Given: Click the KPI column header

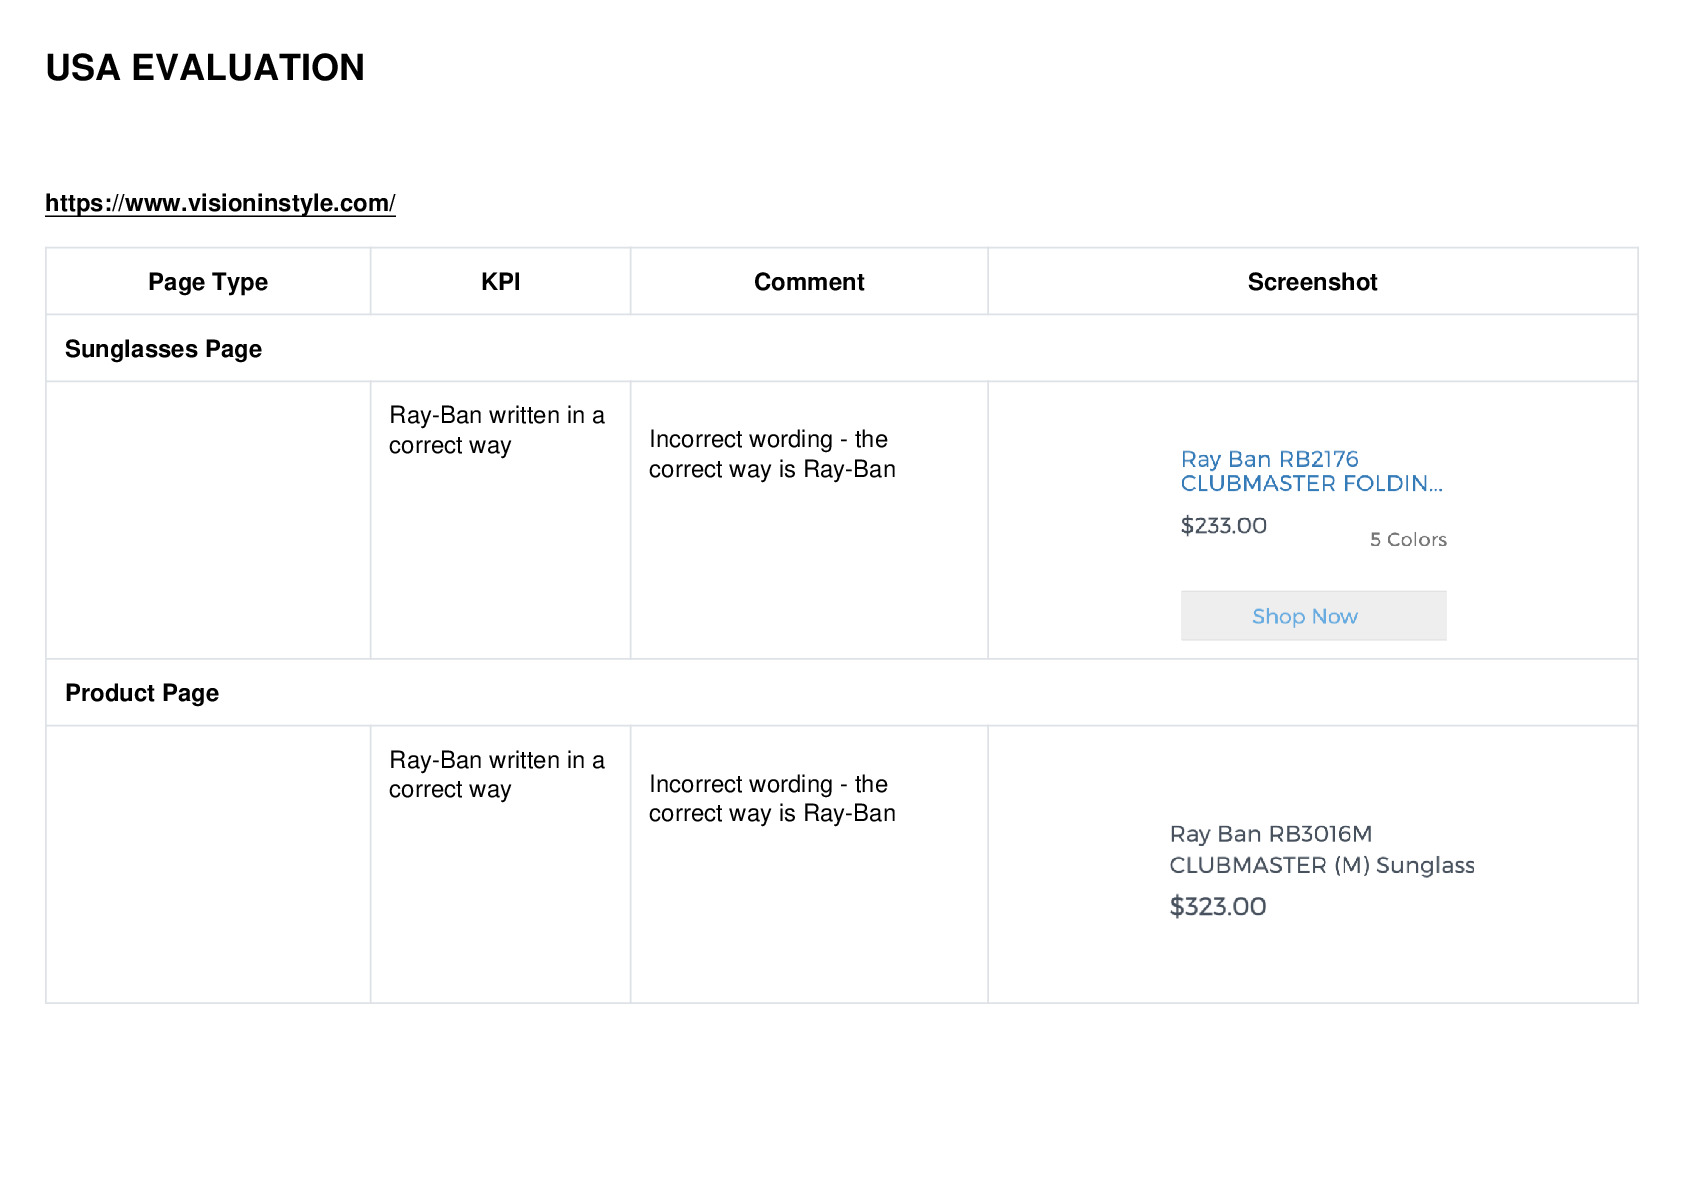Looking at the screenshot, I should [x=500, y=282].
